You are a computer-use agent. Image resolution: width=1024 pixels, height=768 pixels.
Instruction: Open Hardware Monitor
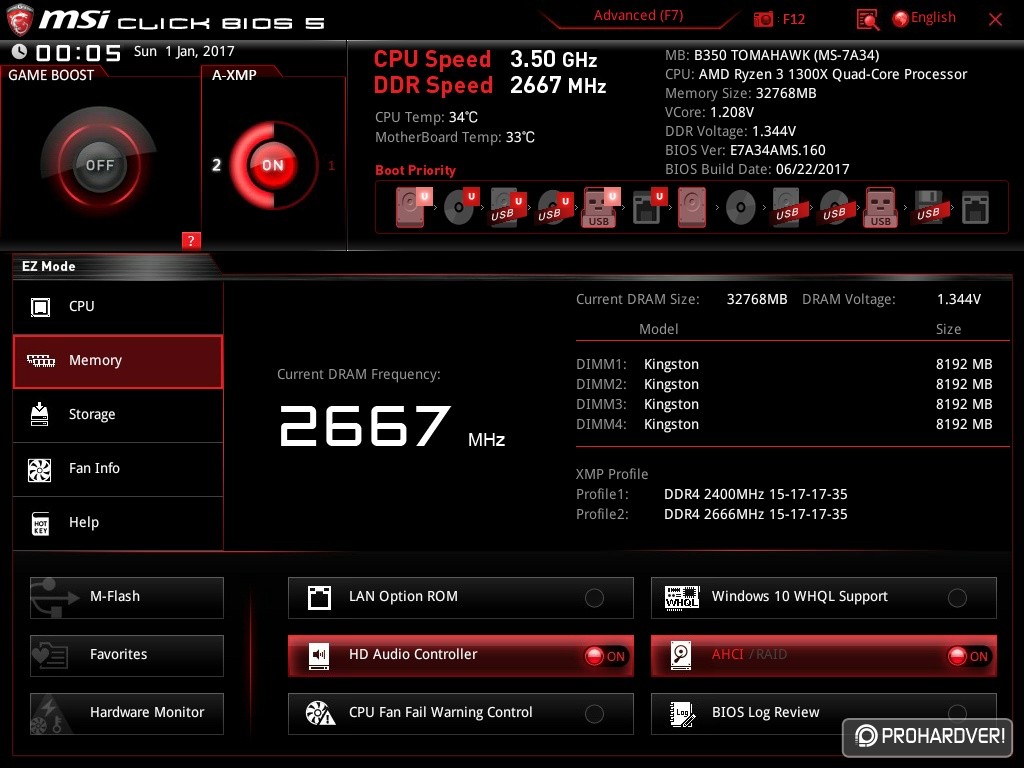tap(127, 713)
